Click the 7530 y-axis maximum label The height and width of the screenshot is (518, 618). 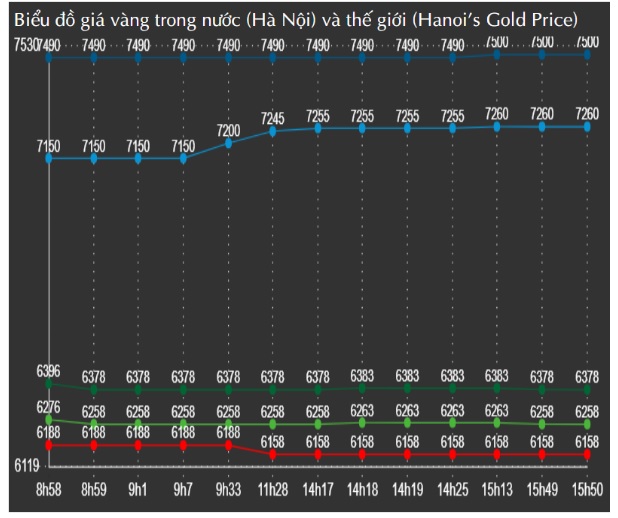[22, 44]
